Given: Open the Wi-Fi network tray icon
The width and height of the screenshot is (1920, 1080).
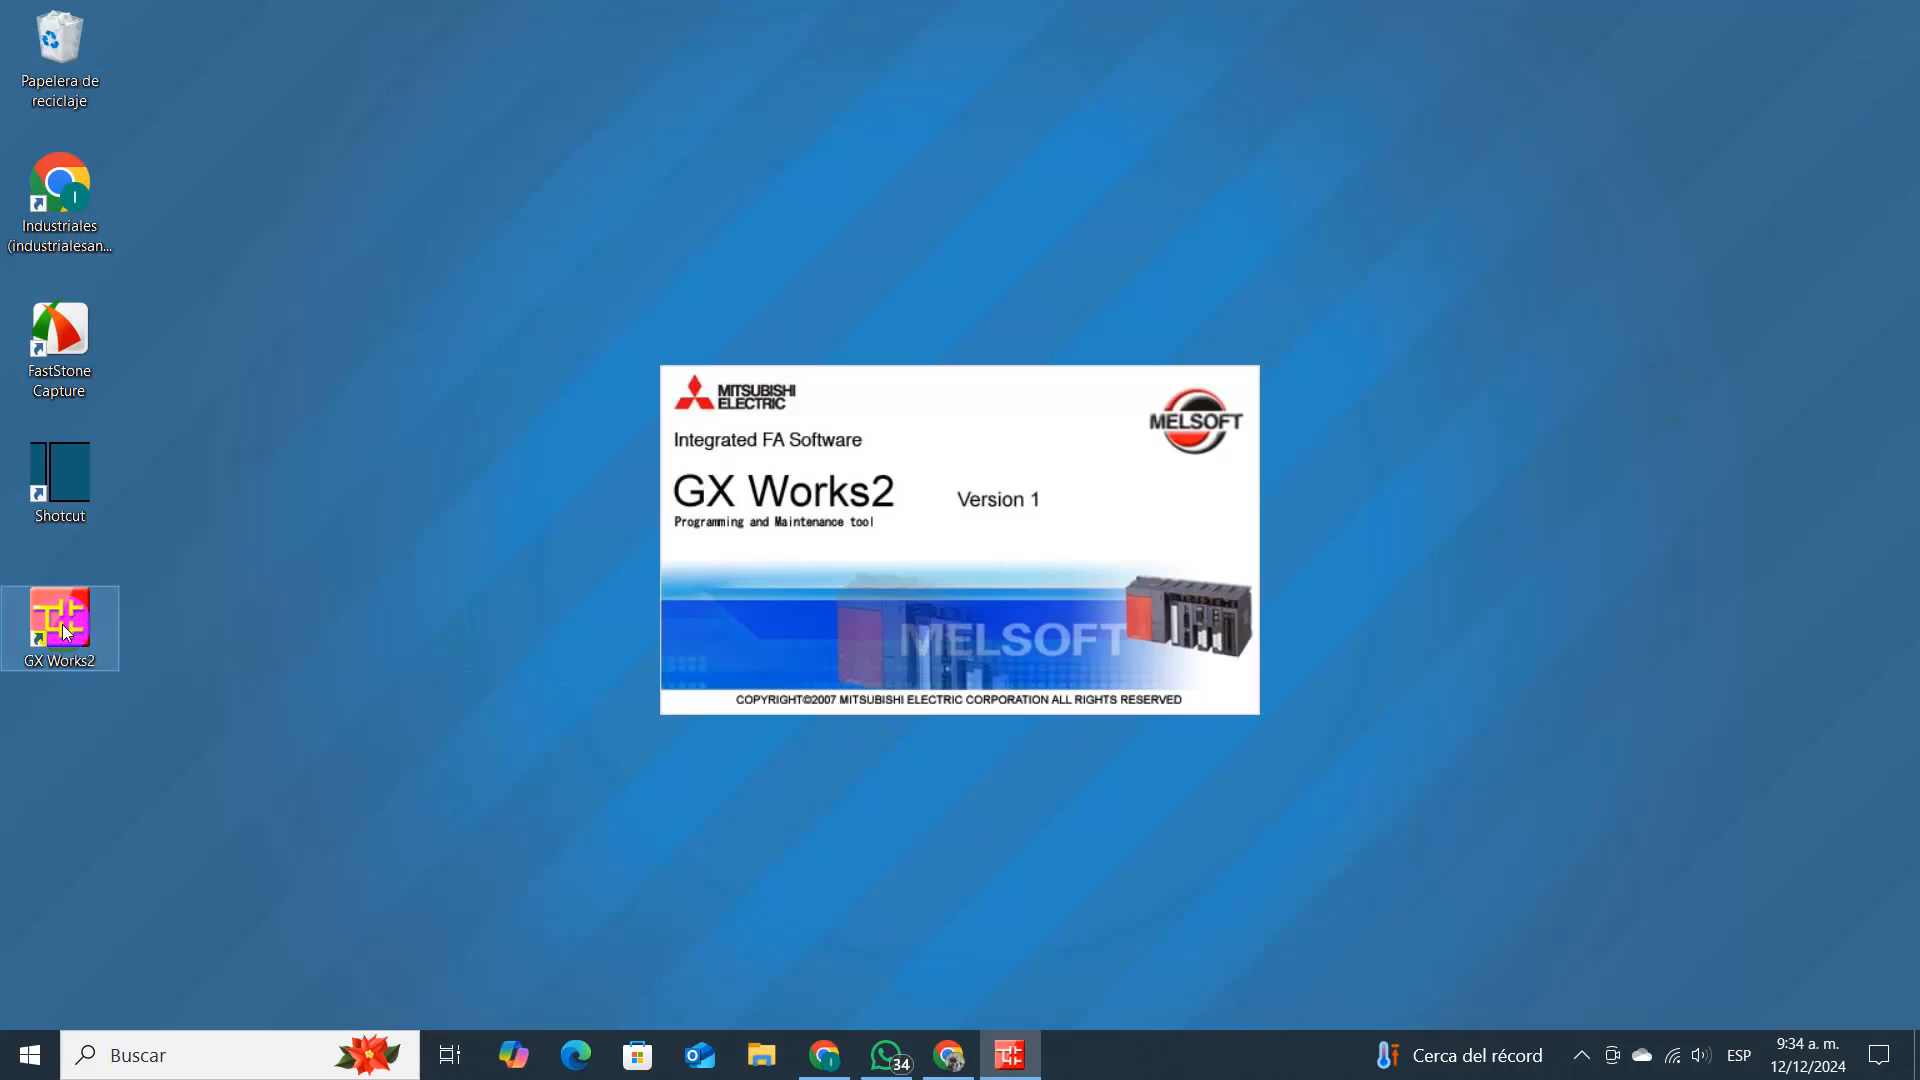Looking at the screenshot, I should (1672, 1055).
